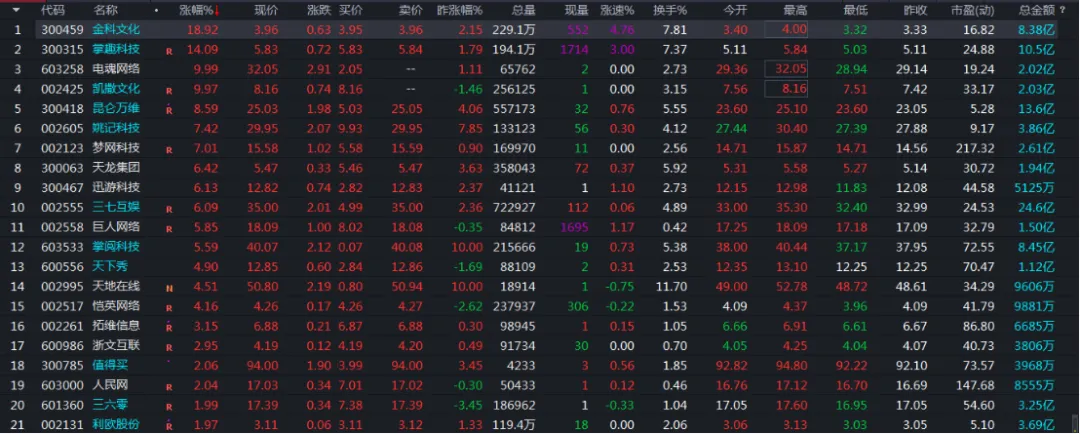Sort by the 总金额 column header
Image resolution: width=1080 pixels, height=434 pixels.
coord(1037,10)
